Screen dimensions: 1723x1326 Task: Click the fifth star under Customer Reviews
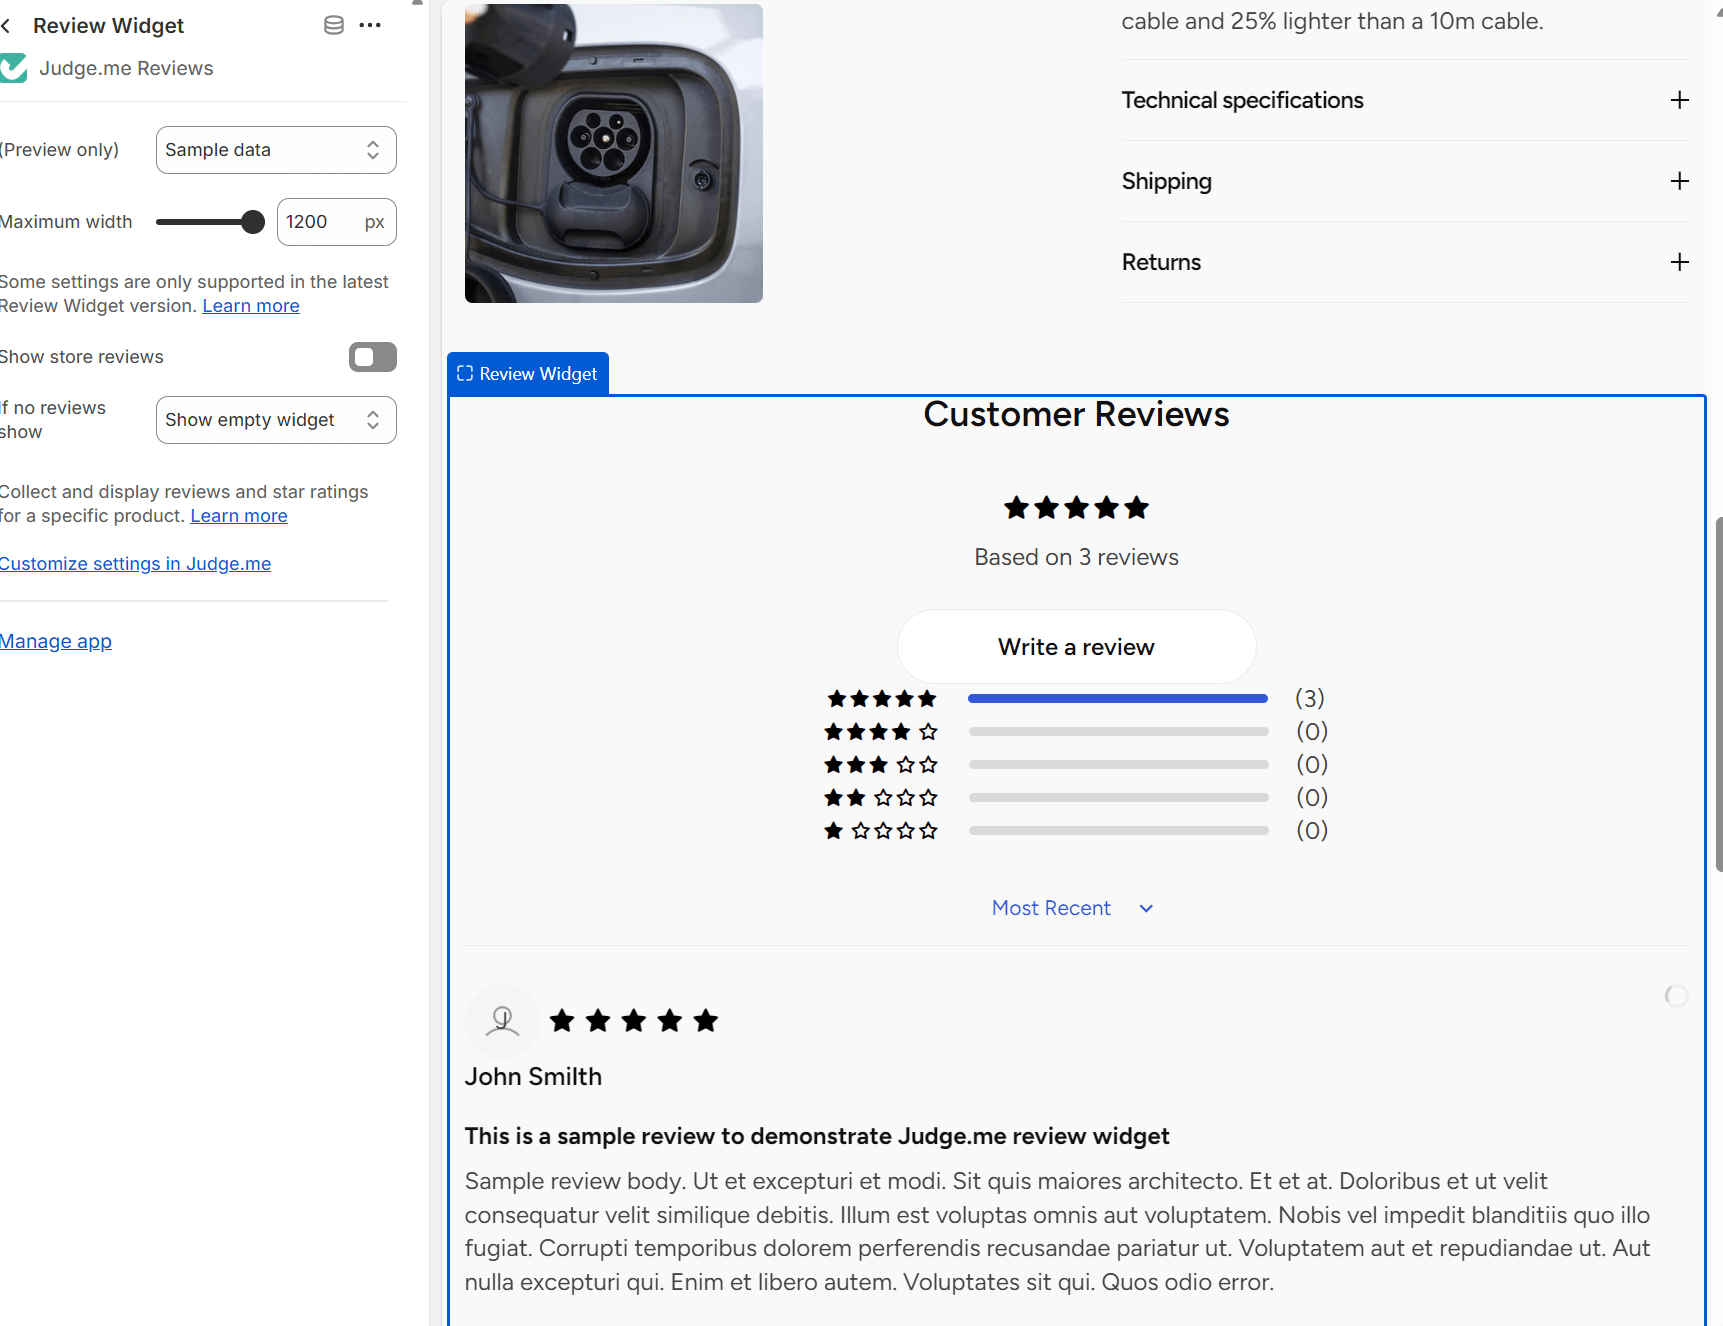1136,507
